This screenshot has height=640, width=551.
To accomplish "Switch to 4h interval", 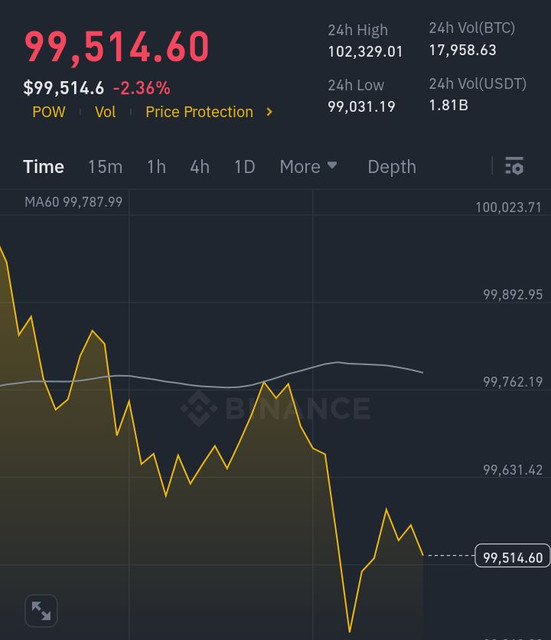I will [200, 167].
